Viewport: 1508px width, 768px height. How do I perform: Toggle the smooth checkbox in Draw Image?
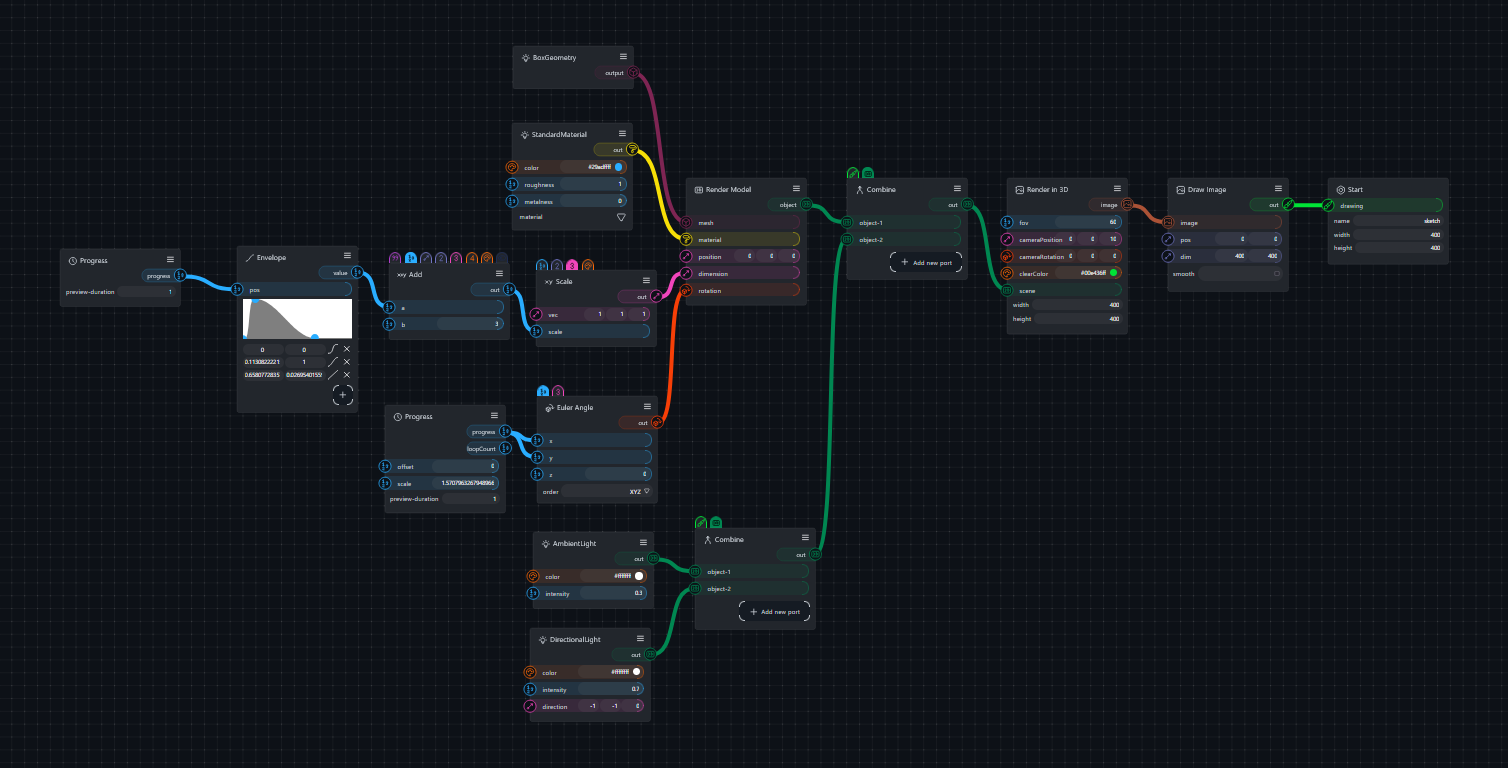click(1276, 274)
